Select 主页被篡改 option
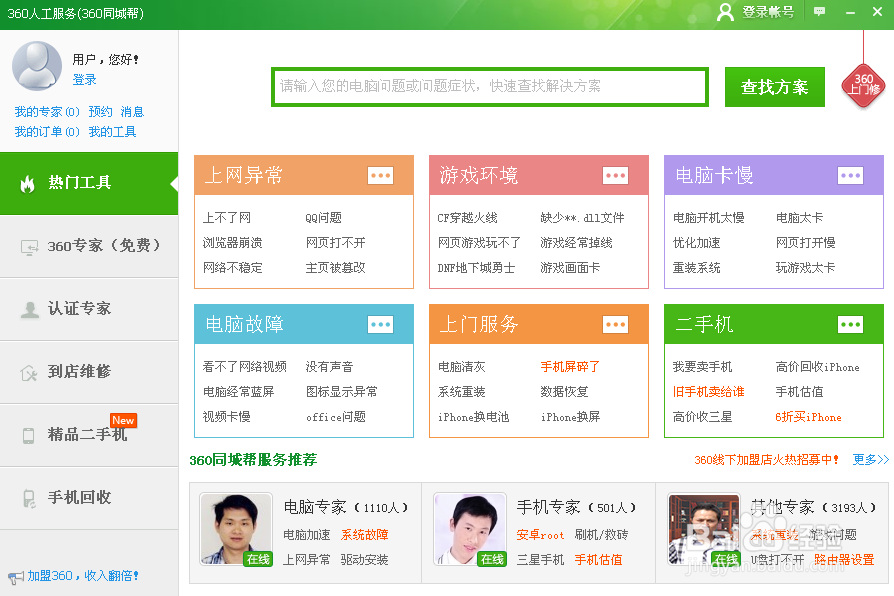This screenshot has width=894, height=596. tap(335, 268)
